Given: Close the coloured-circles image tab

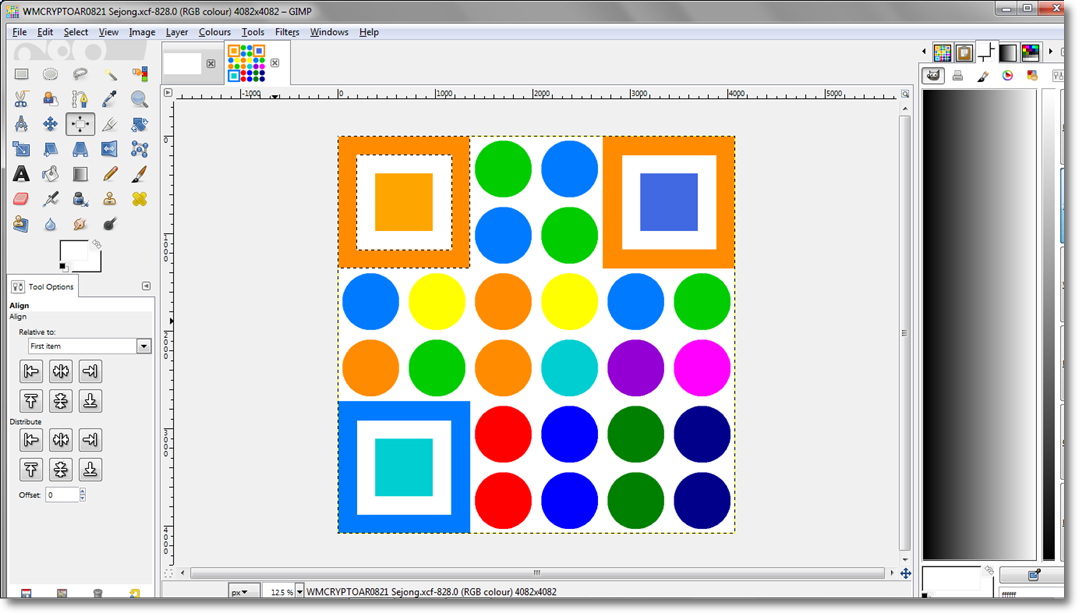Looking at the screenshot, I should pos(275,63).
